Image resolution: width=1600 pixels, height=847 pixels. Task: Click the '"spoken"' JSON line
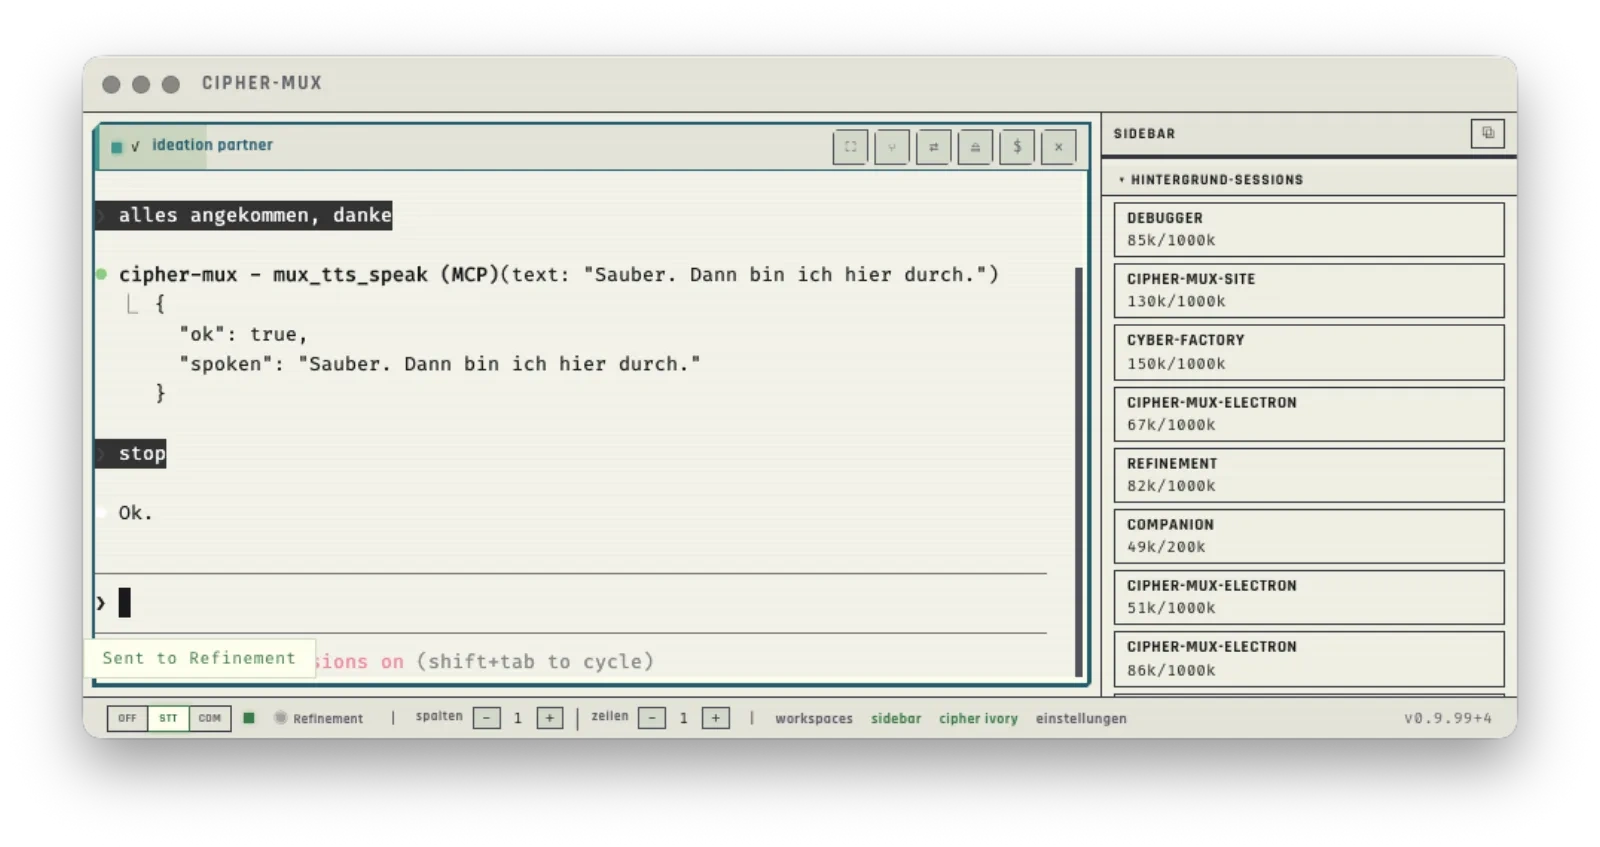click(440, 364)
